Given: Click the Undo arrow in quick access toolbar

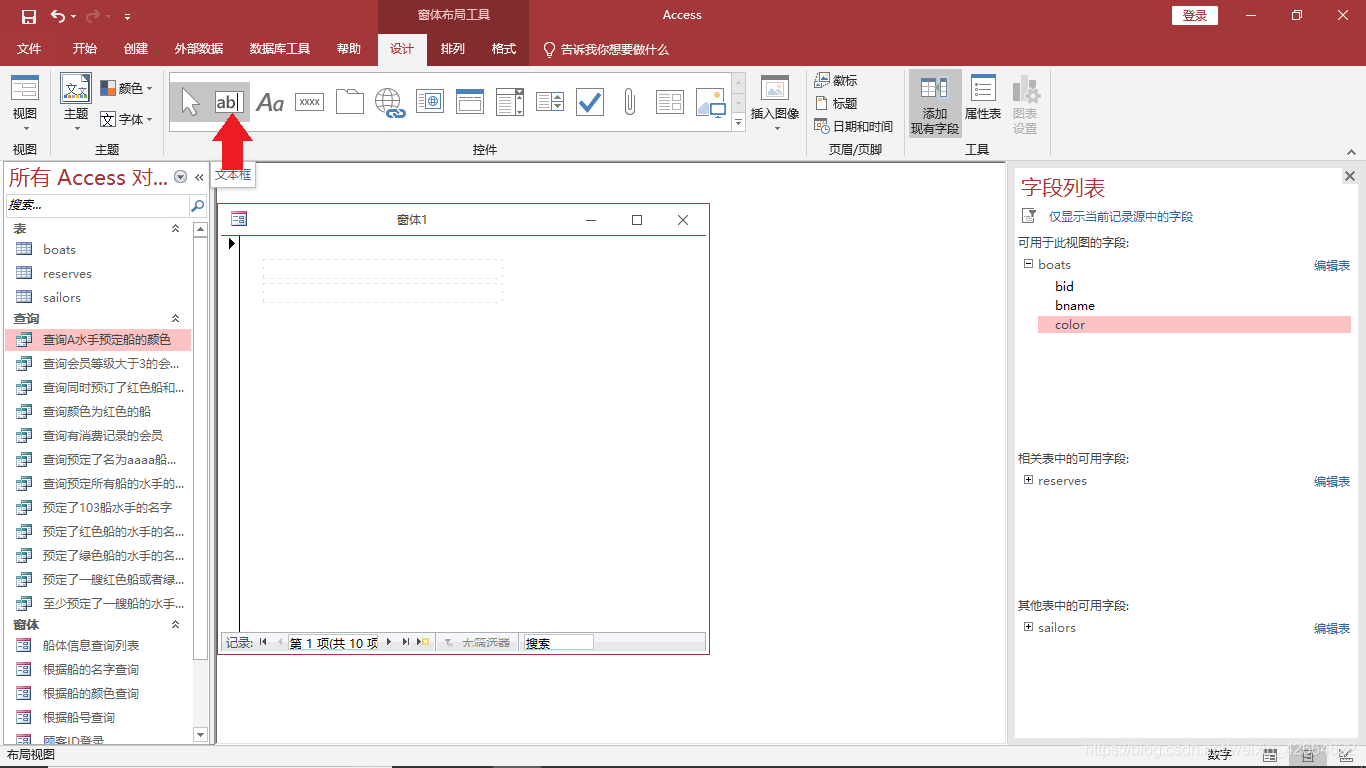Looking at the screenshot, I should click(x=58, y=16).
